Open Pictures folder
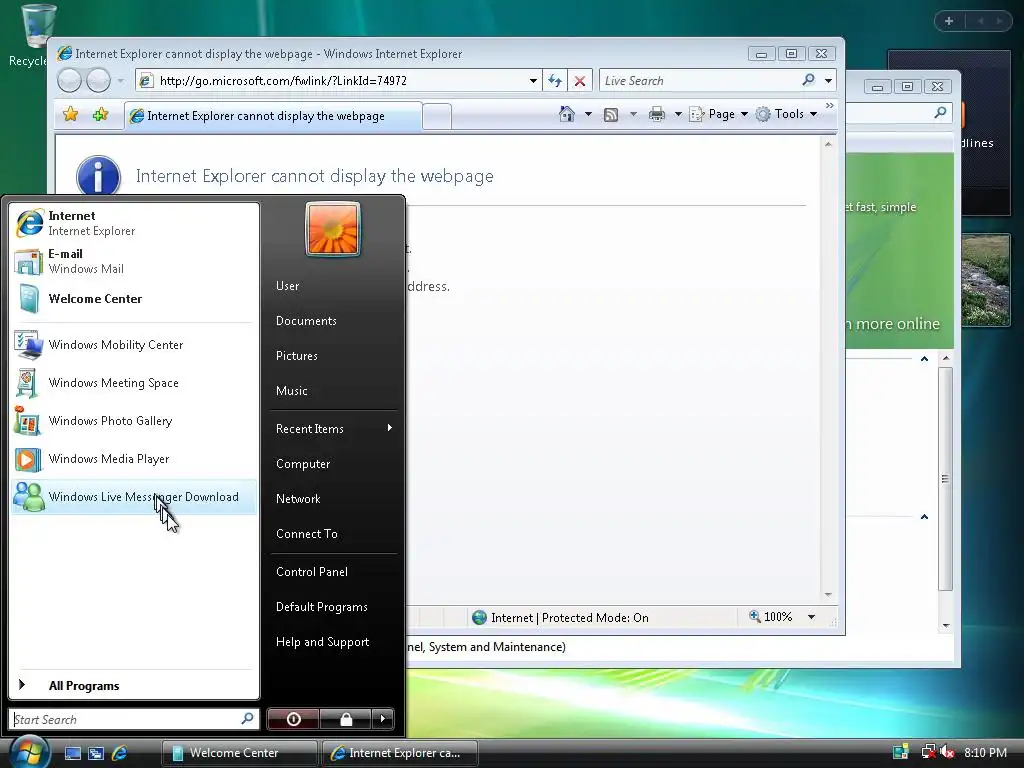Screen dimensions: 1024x768 coord(333,356)
